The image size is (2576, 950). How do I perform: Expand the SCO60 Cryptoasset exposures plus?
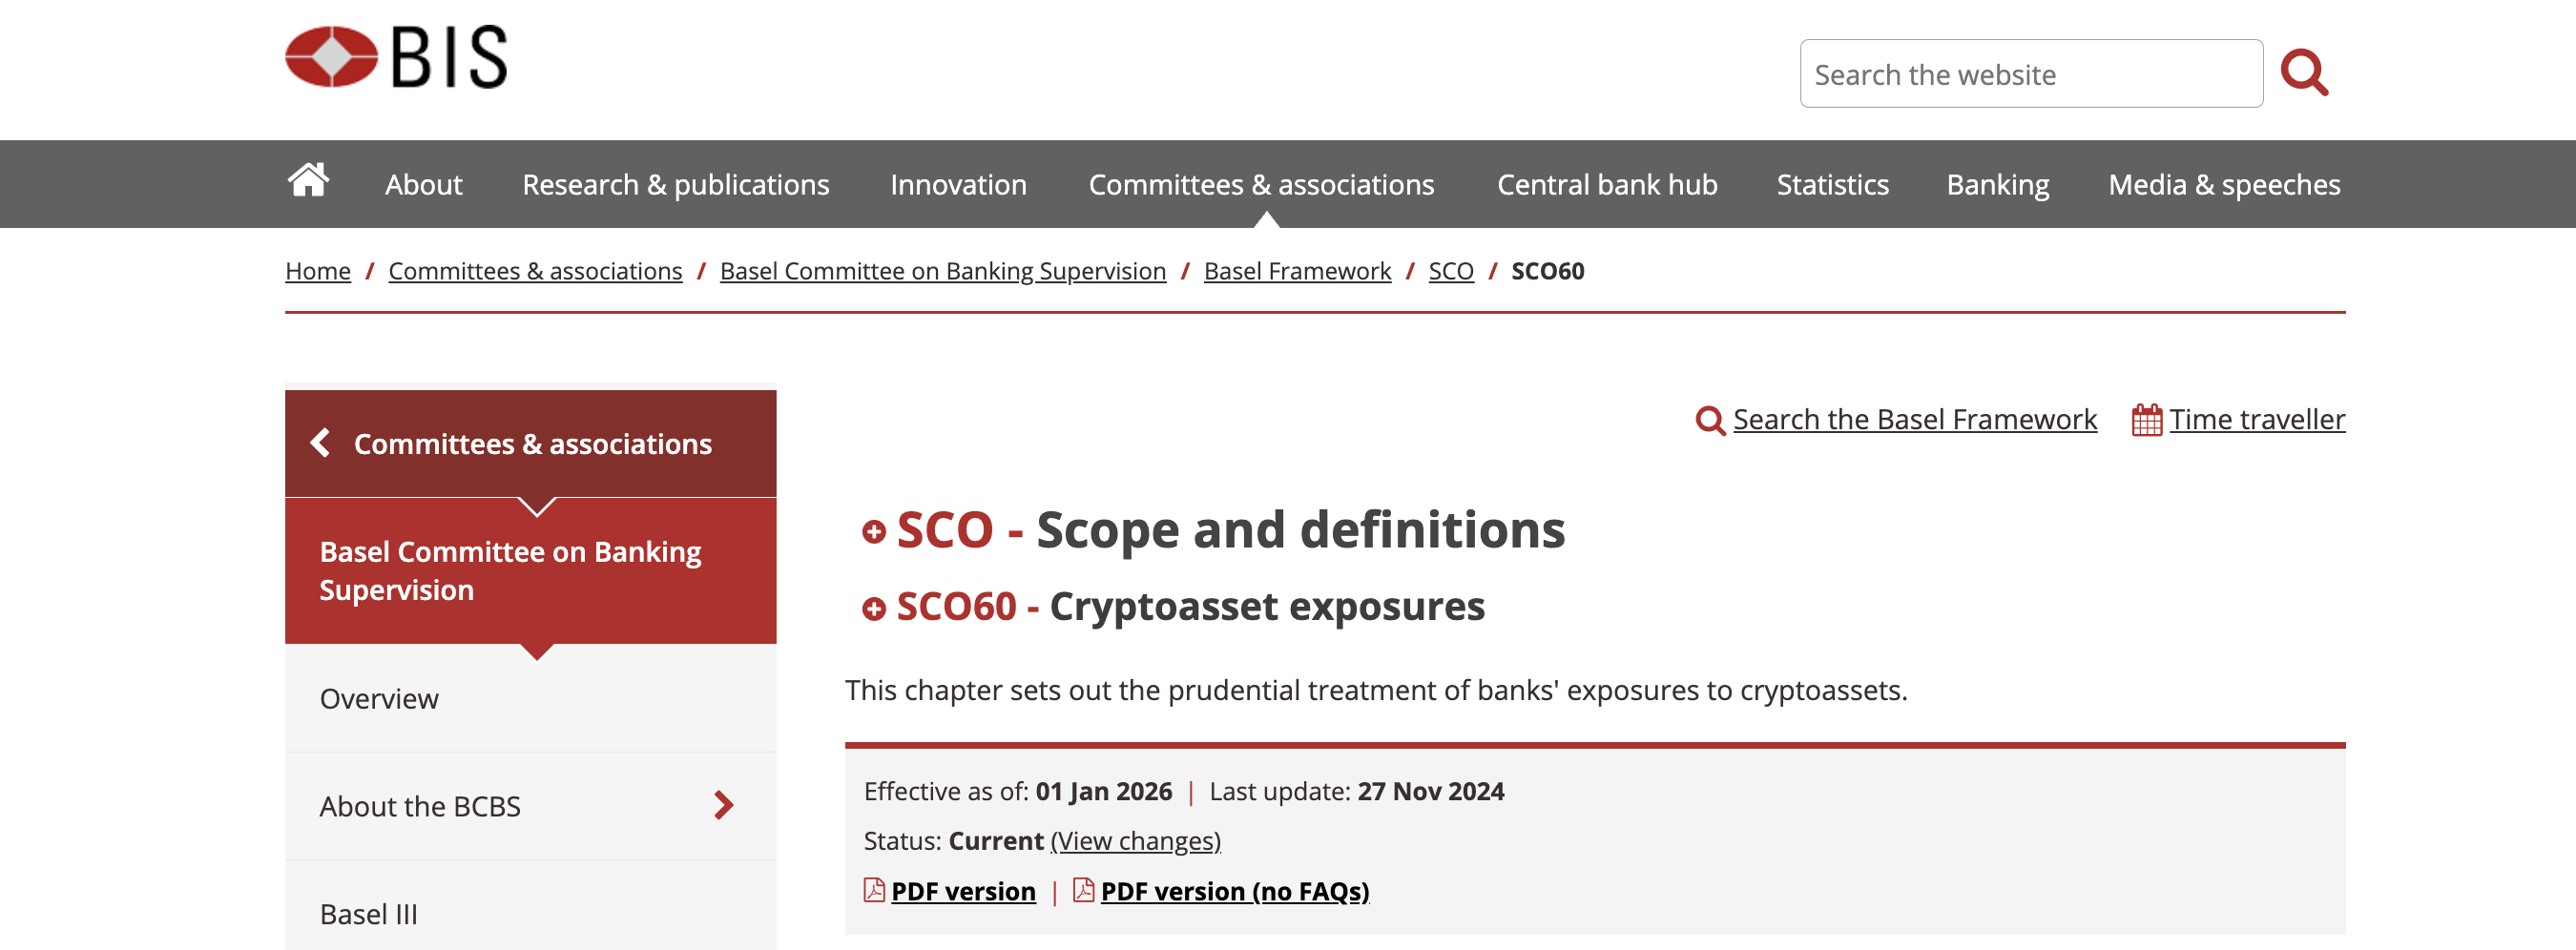tap(874, 609)
